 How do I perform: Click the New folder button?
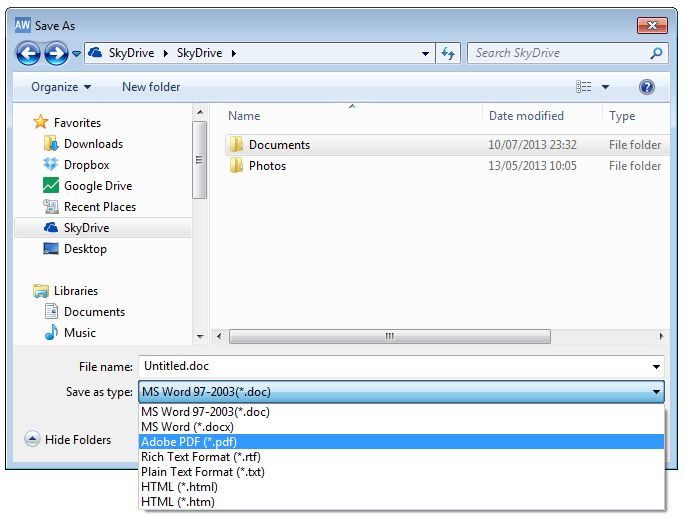tap(151, 87)
